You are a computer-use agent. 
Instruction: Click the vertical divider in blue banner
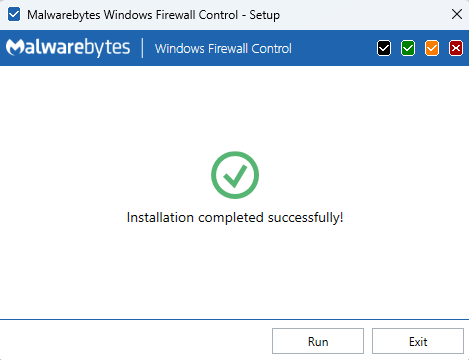click(143, 48)
